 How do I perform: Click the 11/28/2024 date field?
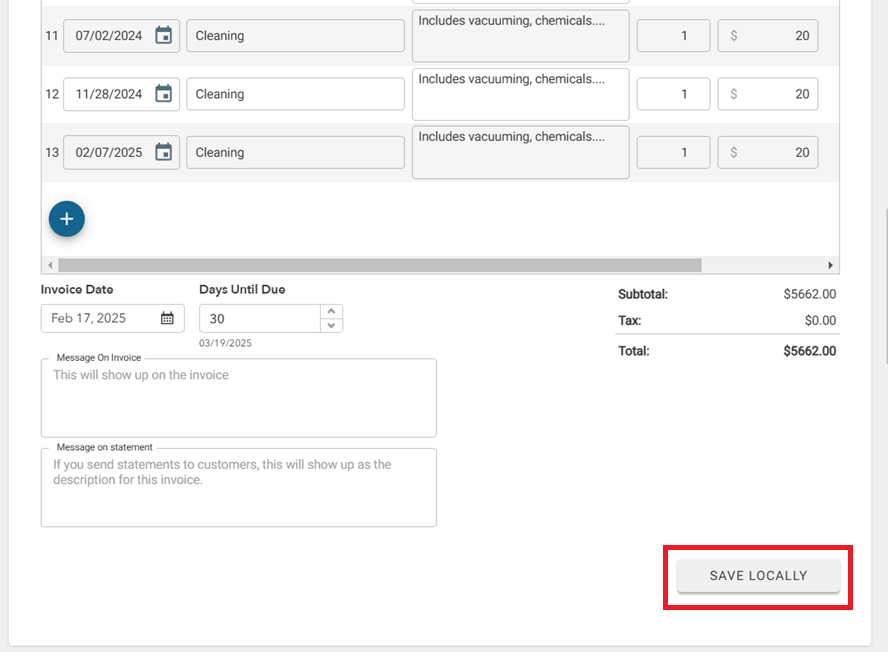pyautogui.click(x=108, y=94)
